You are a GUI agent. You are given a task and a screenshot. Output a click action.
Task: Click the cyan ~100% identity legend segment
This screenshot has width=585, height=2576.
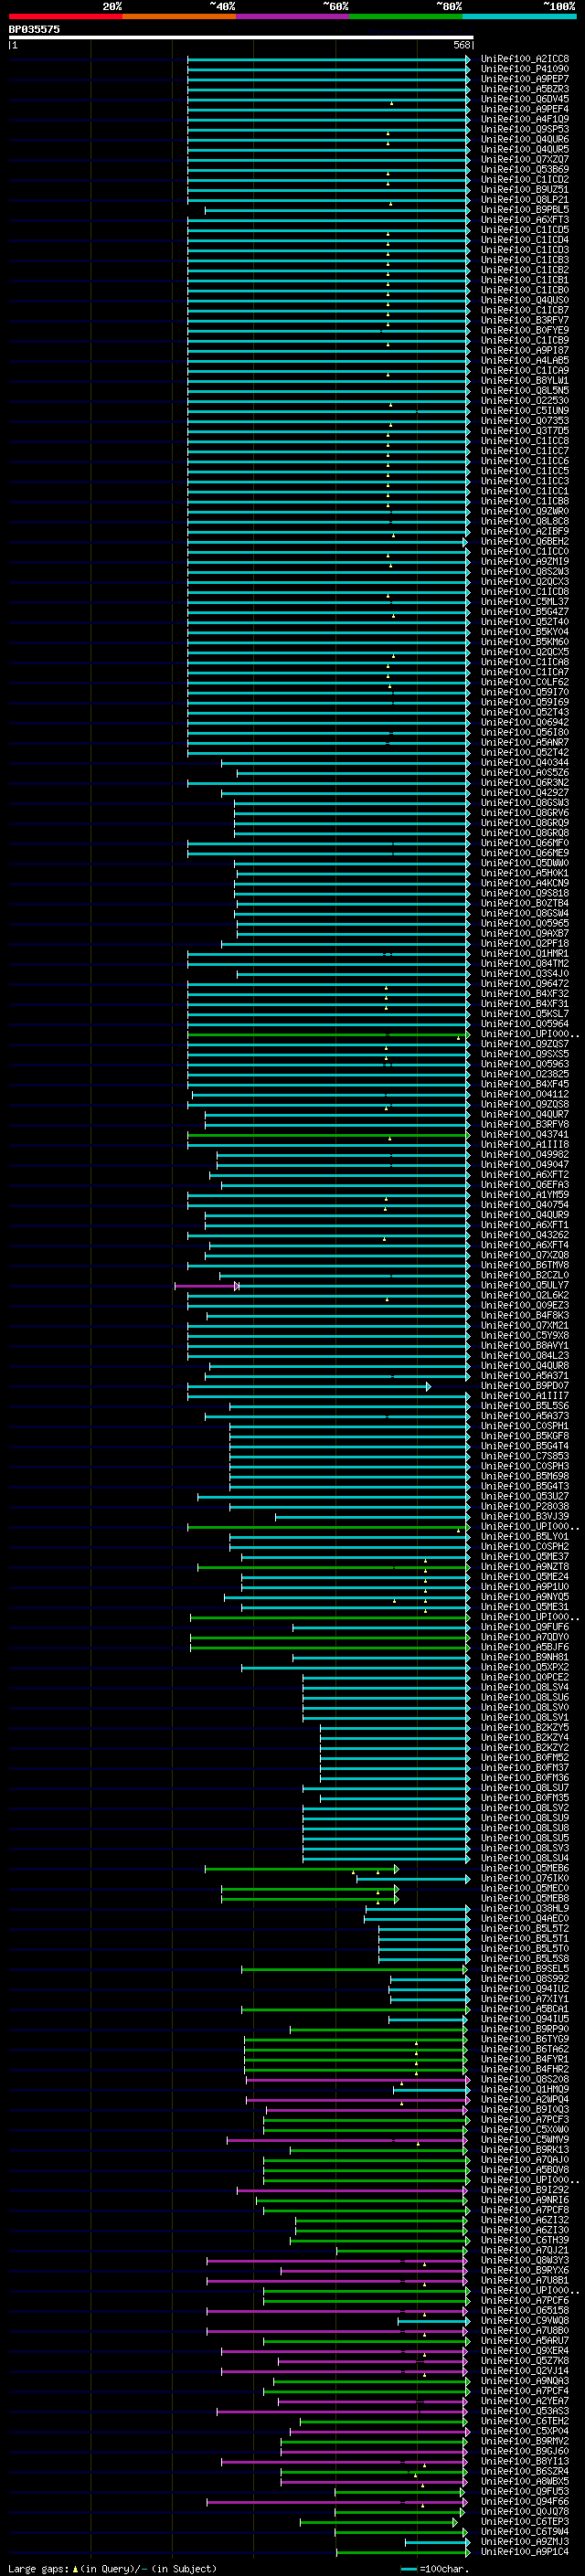(519, 16)
